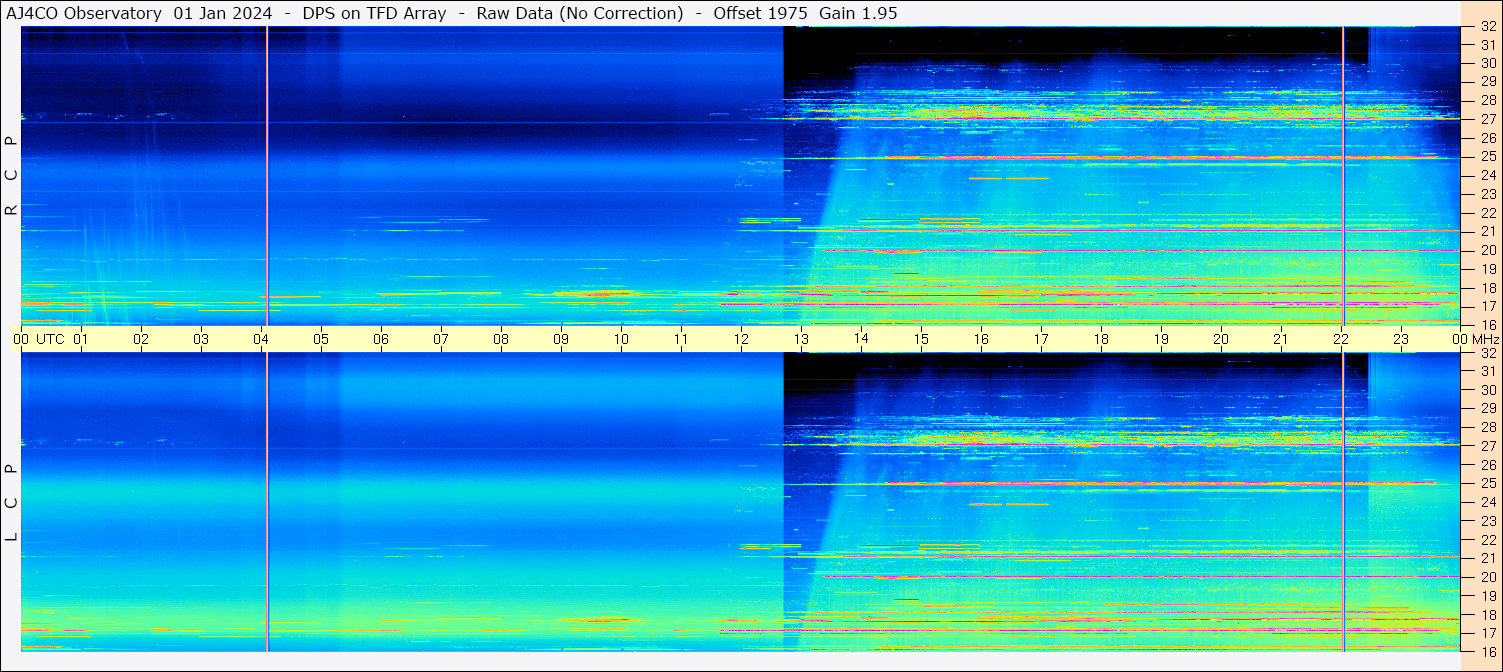This screenshot has height=672, width=1503.
Task: Click '24' MHz tick of RCP panel
Action: 1488,176
